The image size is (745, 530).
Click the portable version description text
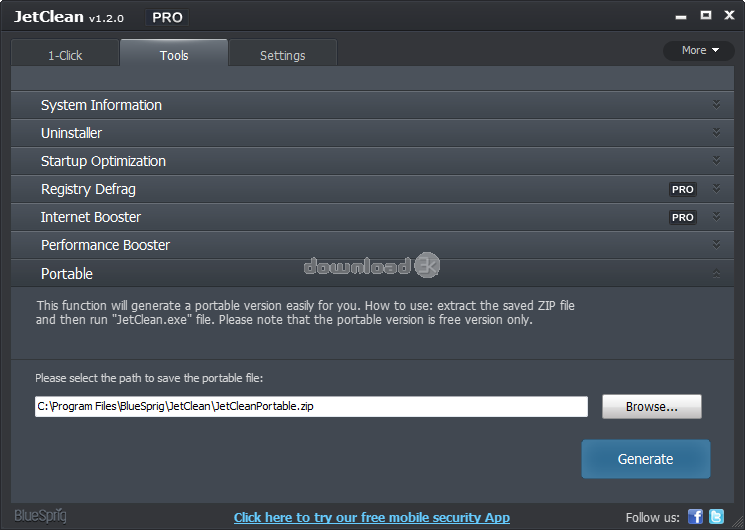point(305,312)
